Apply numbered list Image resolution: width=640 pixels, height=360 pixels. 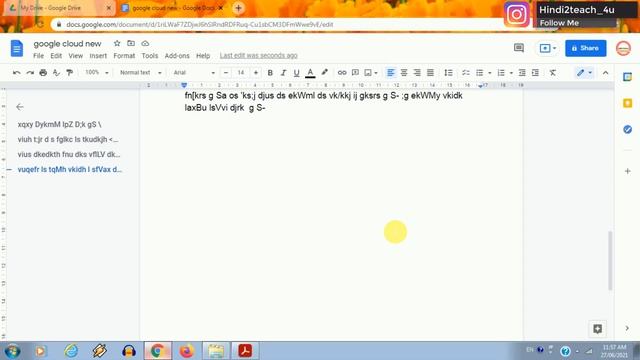point(501,73)
